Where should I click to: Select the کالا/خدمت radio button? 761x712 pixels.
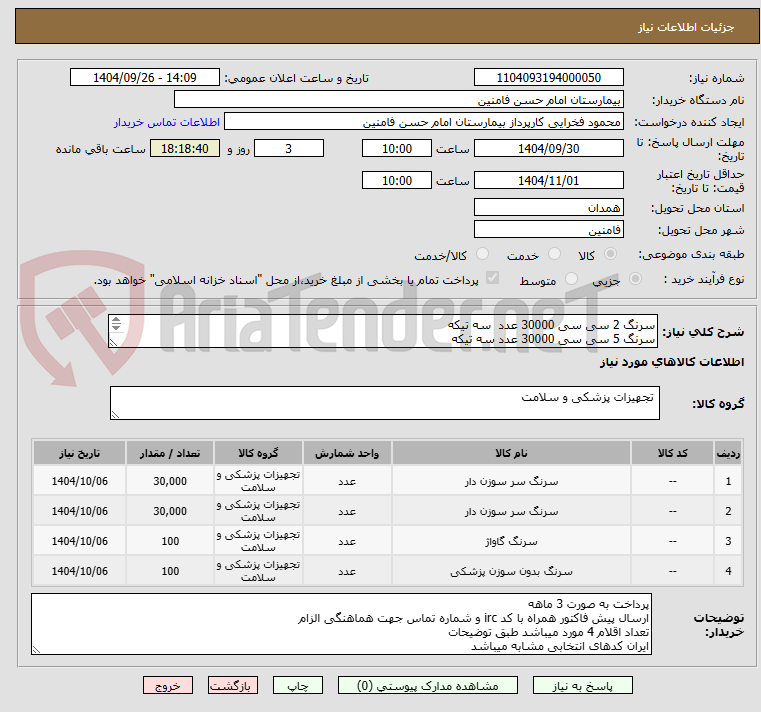point(482,254)
